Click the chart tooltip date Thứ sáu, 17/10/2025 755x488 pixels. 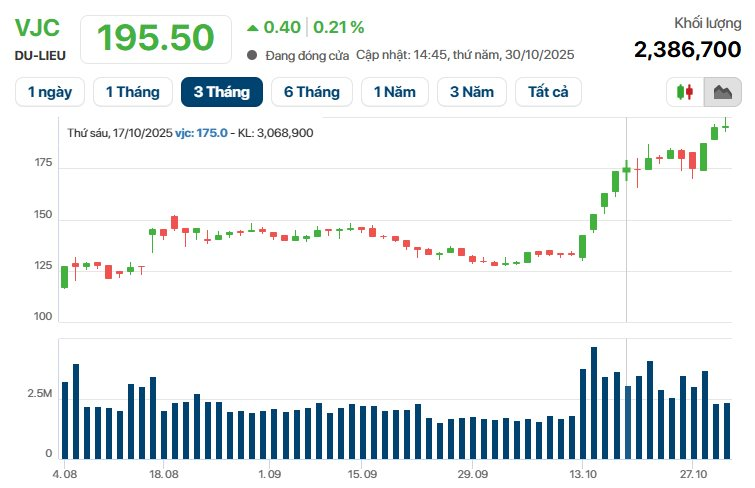tap(120, 132)
